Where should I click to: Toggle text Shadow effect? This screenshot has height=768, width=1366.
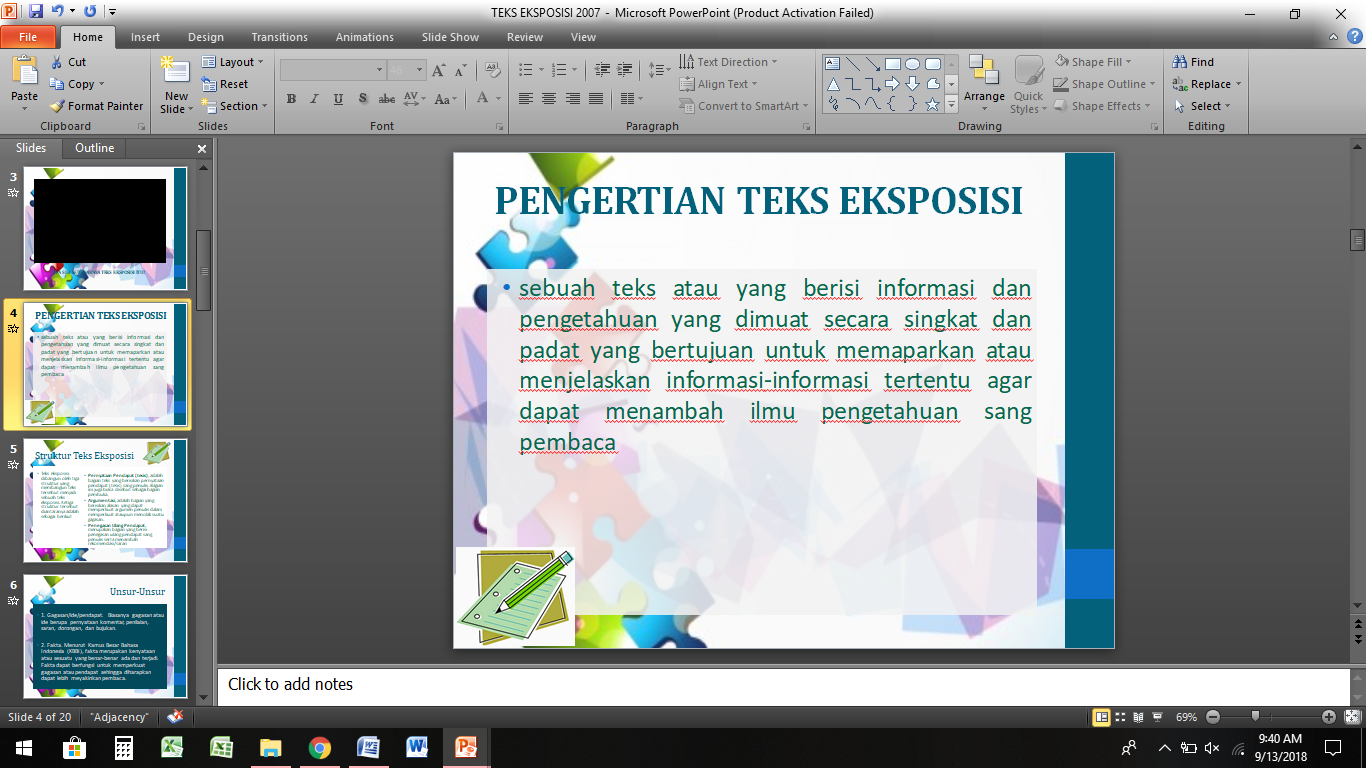tap(362, 99)
